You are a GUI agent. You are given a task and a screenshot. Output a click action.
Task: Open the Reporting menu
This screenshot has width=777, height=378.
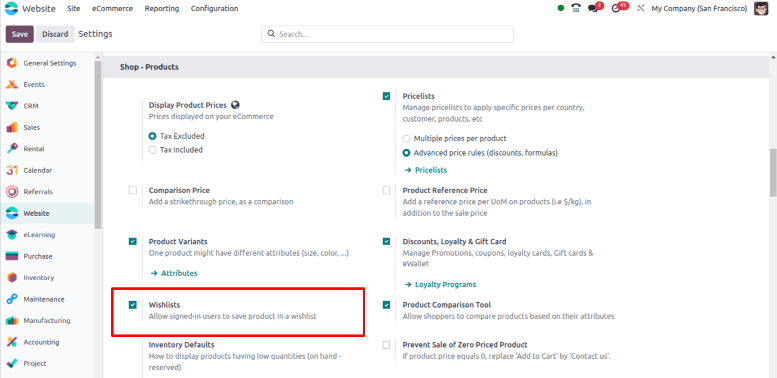coord(162,8)
